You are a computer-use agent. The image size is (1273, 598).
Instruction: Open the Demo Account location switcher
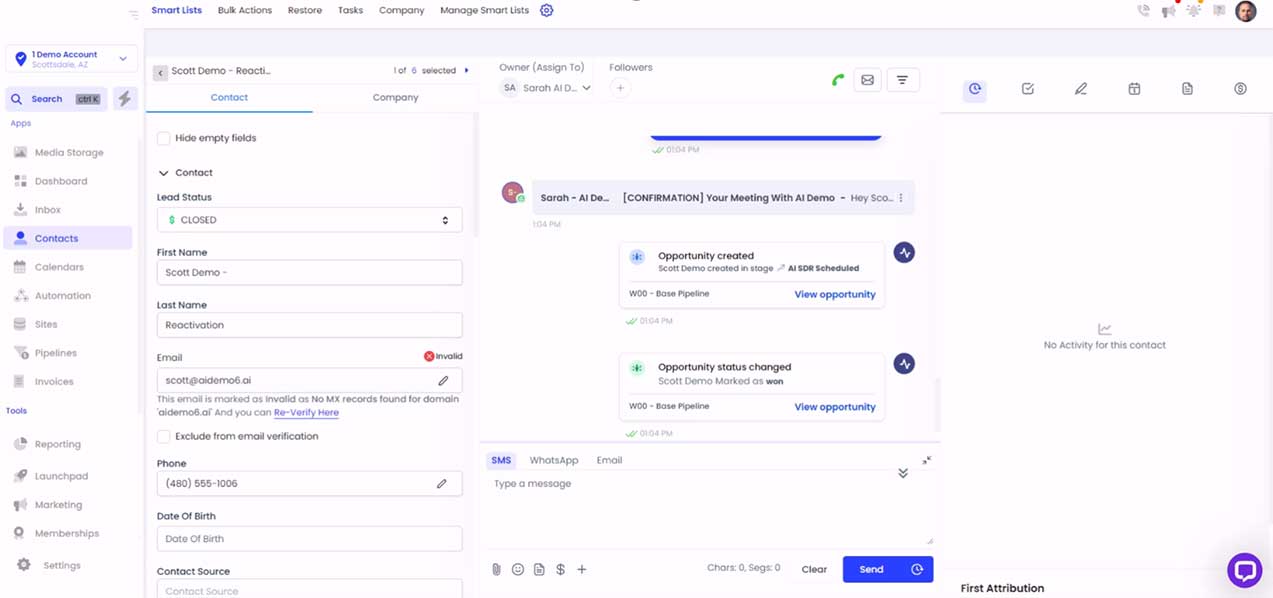pos(69,57)
